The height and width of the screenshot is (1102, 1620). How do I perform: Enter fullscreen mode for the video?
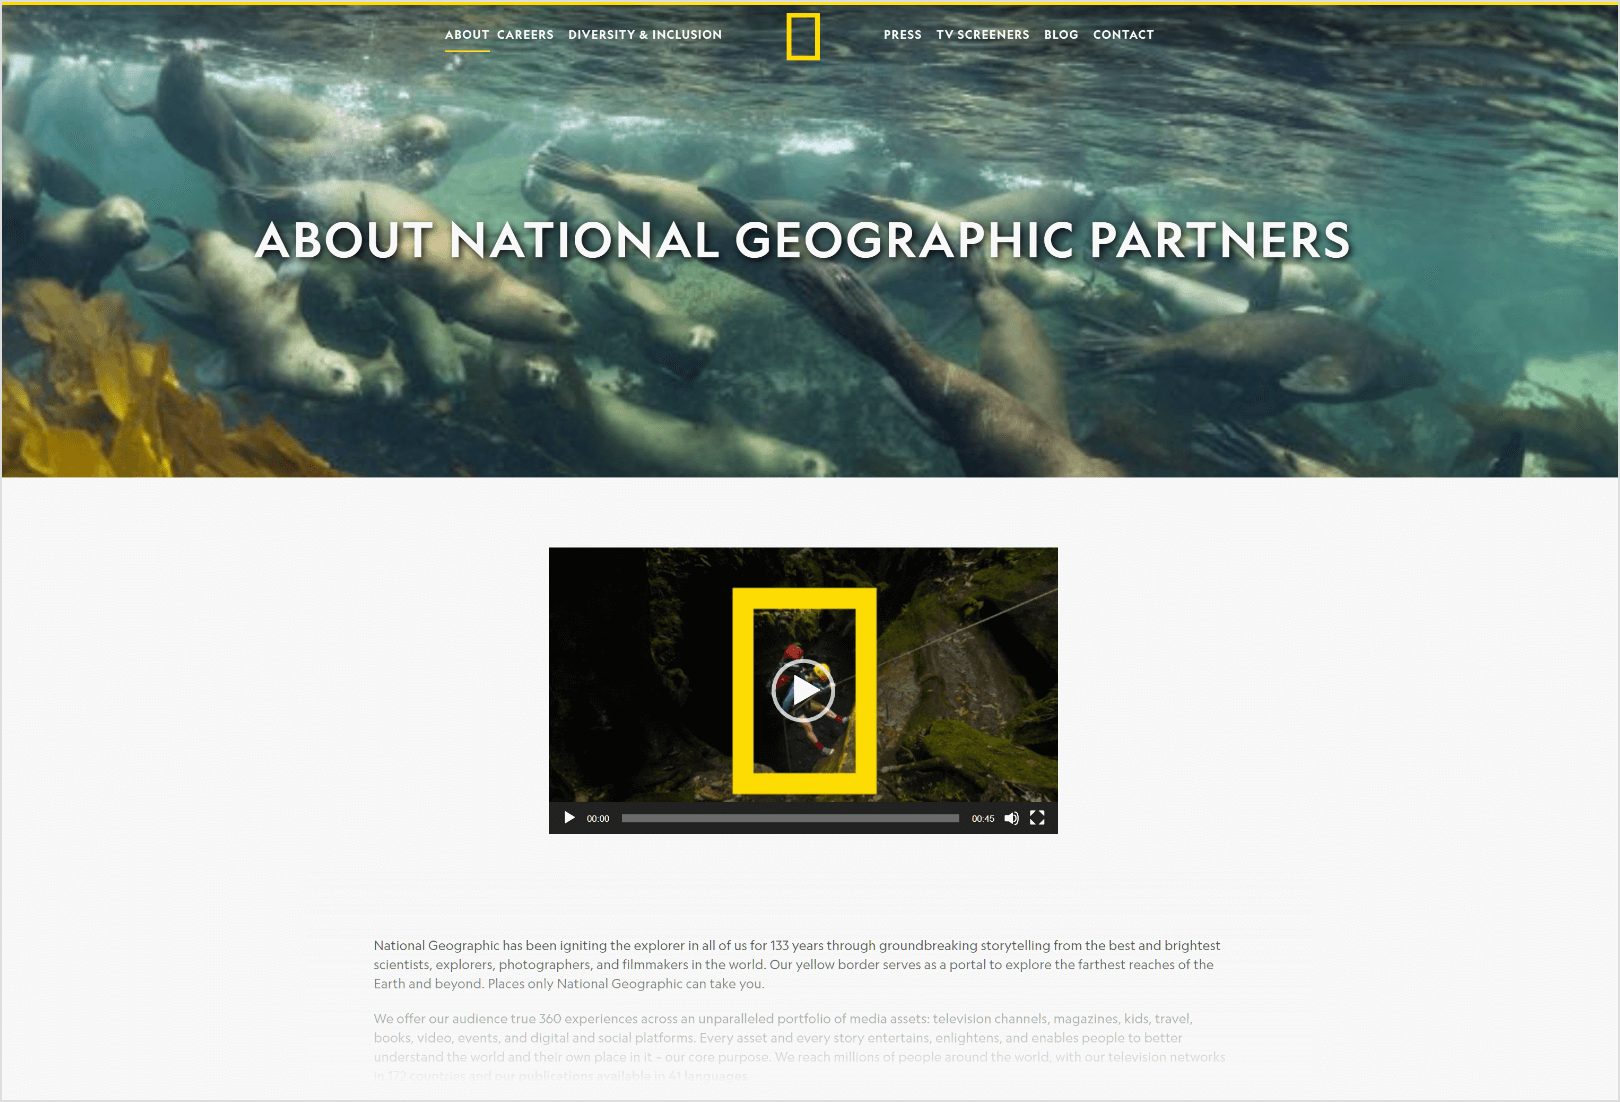pyautogui.click(x=1037, y=818)
